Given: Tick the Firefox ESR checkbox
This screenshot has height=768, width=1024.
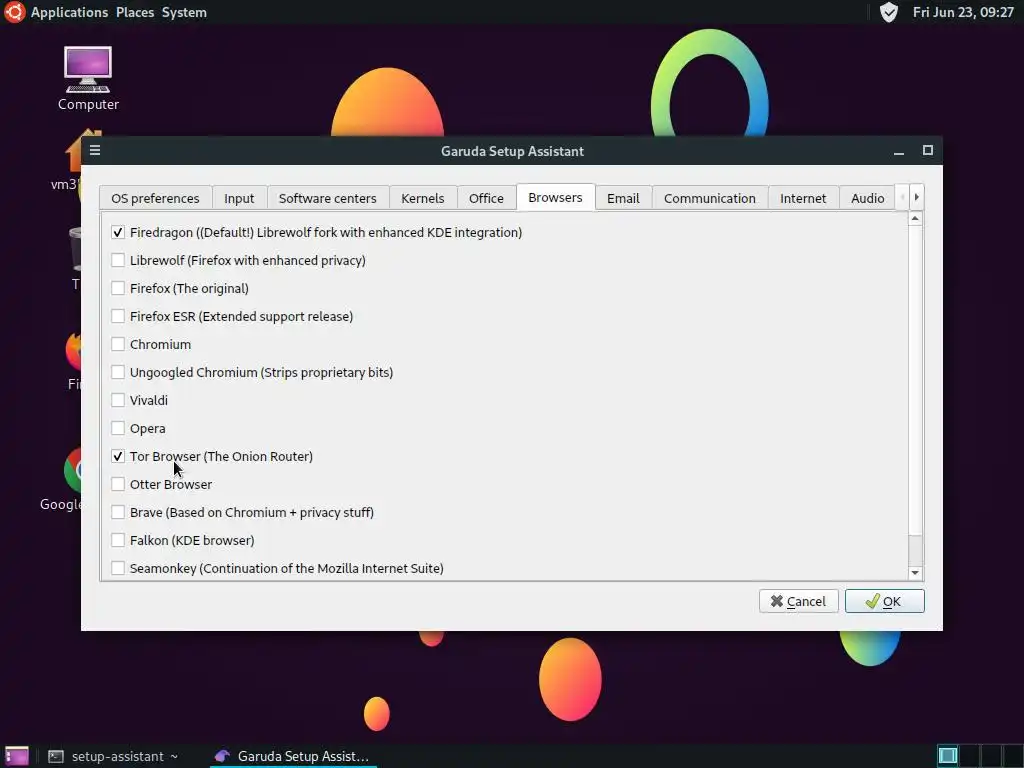Looking at the screenshot, I should click(118, 316).
